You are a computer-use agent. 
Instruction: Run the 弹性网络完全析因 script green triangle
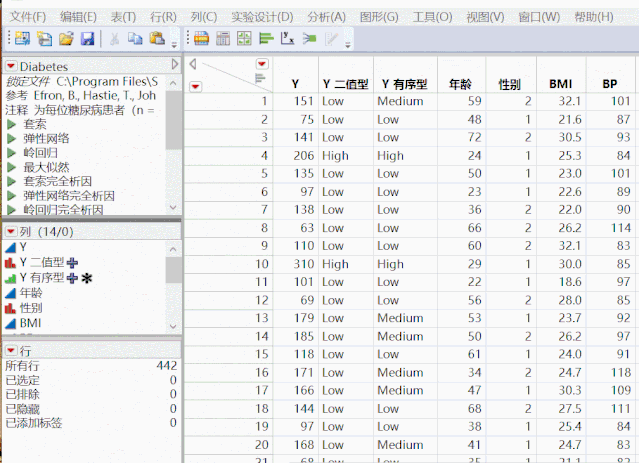click(12, 196)
